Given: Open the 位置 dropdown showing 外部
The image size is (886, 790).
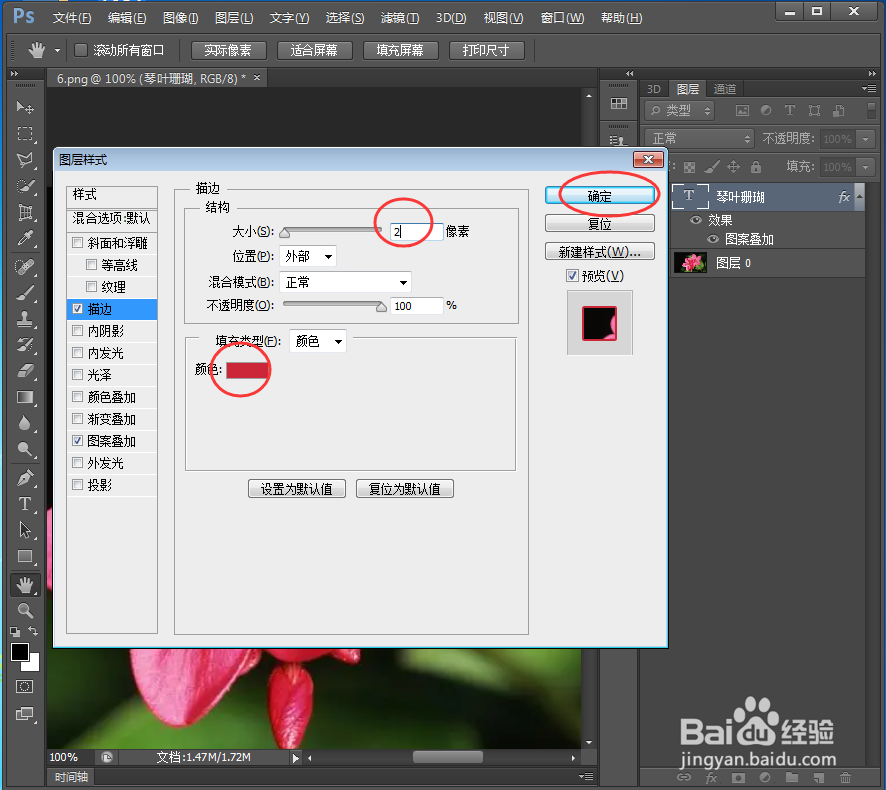Looking at the screenshot, I should 308,257.
